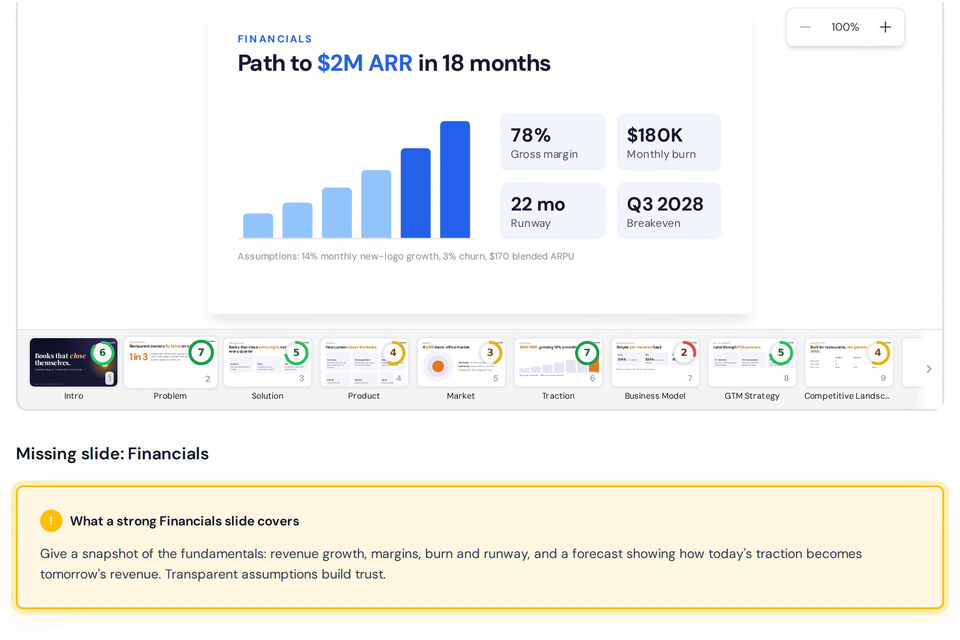
Task: Click the FINANCIALS section label on slide
Action: point(275,39)
